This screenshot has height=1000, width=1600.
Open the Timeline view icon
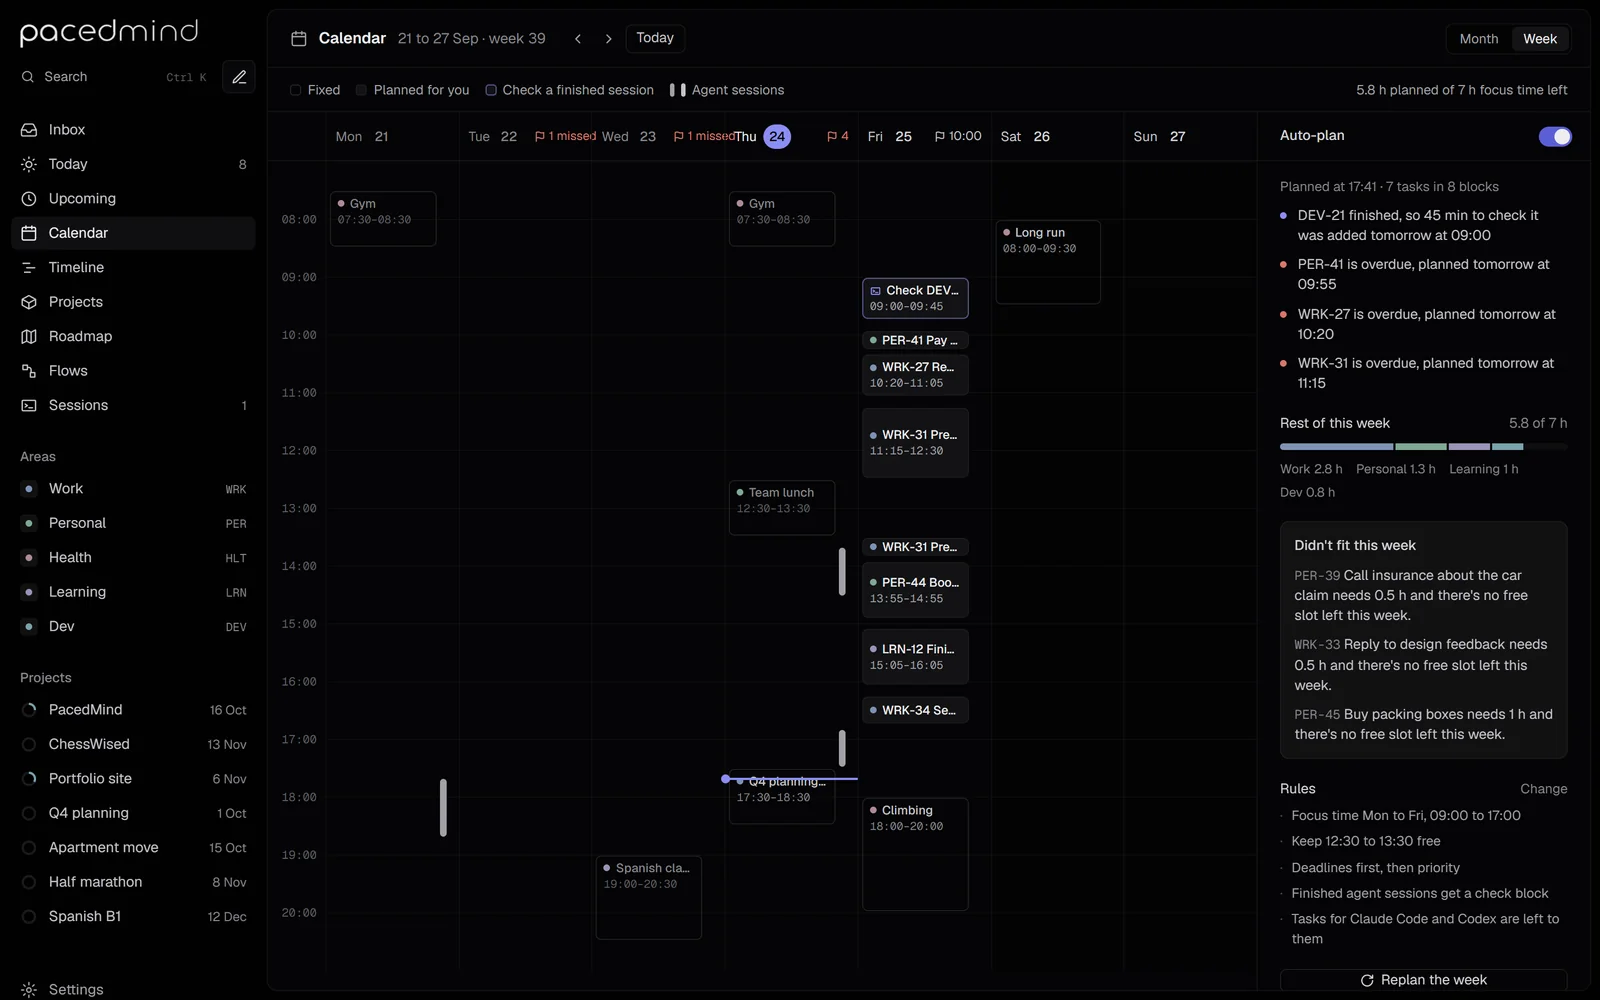[x=29, y=267]
